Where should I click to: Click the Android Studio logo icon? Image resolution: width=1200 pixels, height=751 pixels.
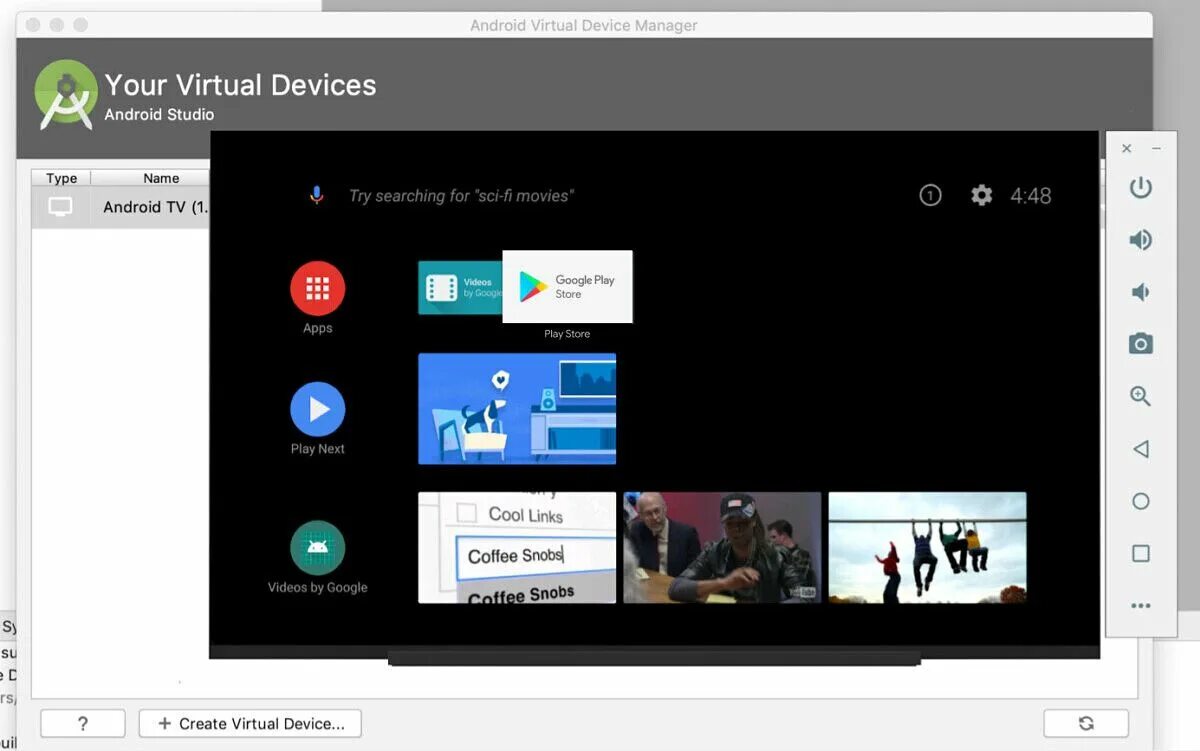[66, 95]
